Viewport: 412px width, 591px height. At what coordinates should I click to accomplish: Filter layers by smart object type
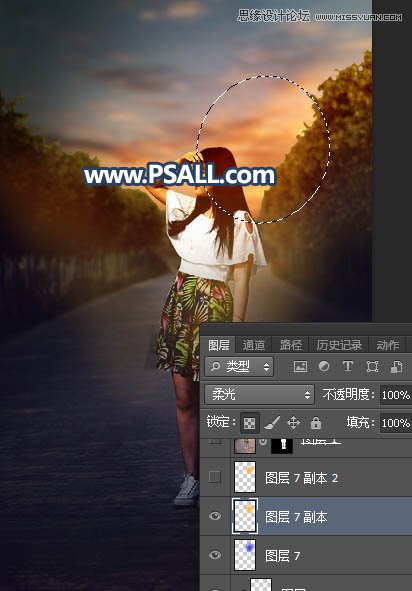click(x=396, y=367)
